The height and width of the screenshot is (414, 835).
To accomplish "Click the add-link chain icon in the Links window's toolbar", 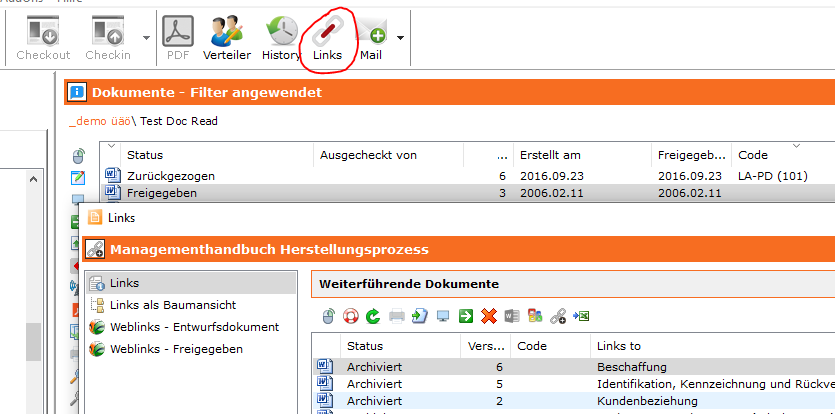I will click(558, 317).
